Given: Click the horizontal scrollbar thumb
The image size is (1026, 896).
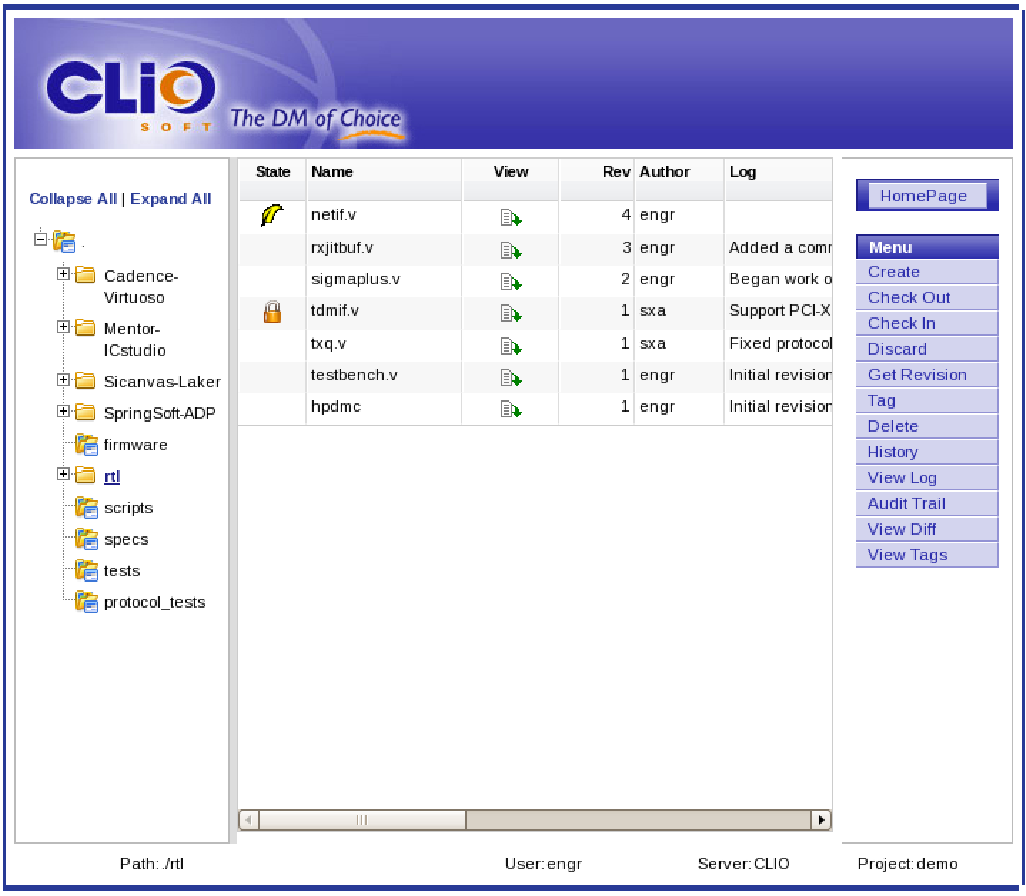Looking at the screenshot, I should coord(362,819).
